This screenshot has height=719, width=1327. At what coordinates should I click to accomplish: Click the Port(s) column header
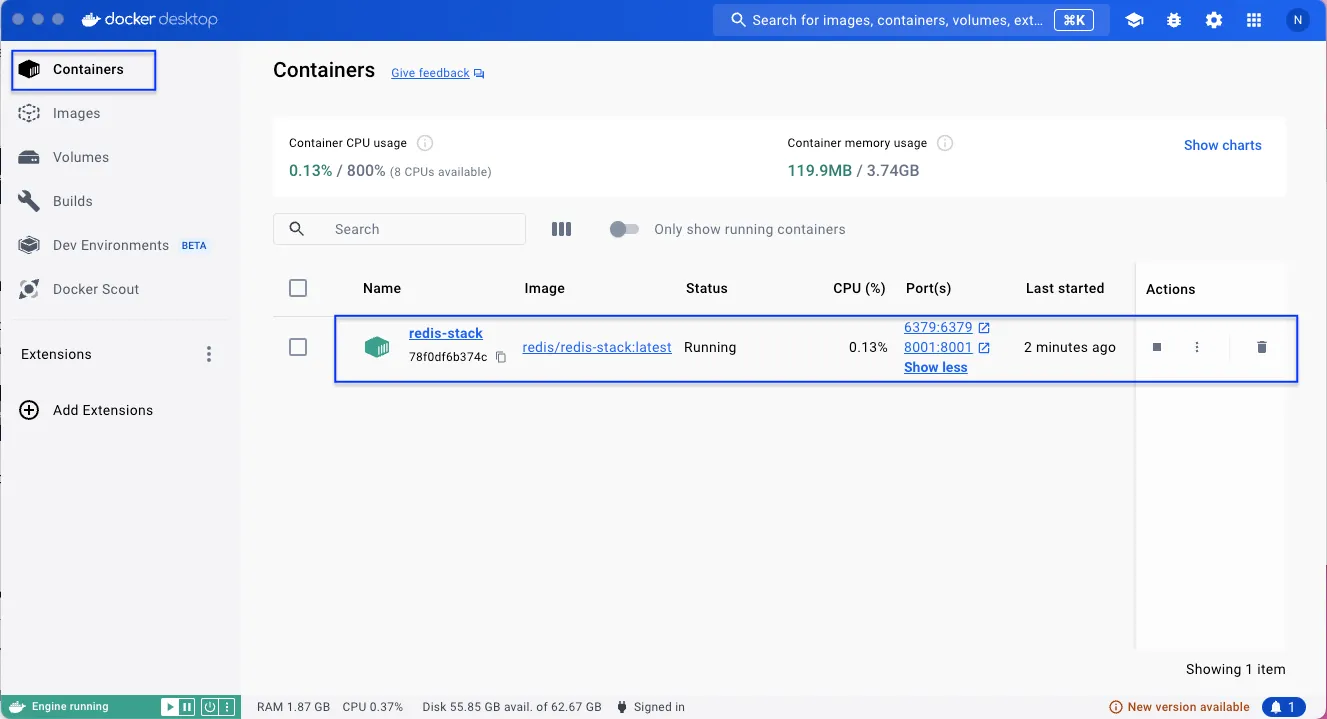tap(928, 288)
